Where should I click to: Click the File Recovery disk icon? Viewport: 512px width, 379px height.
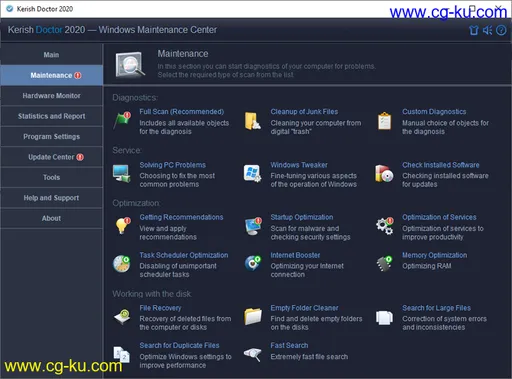pos(122,316)
